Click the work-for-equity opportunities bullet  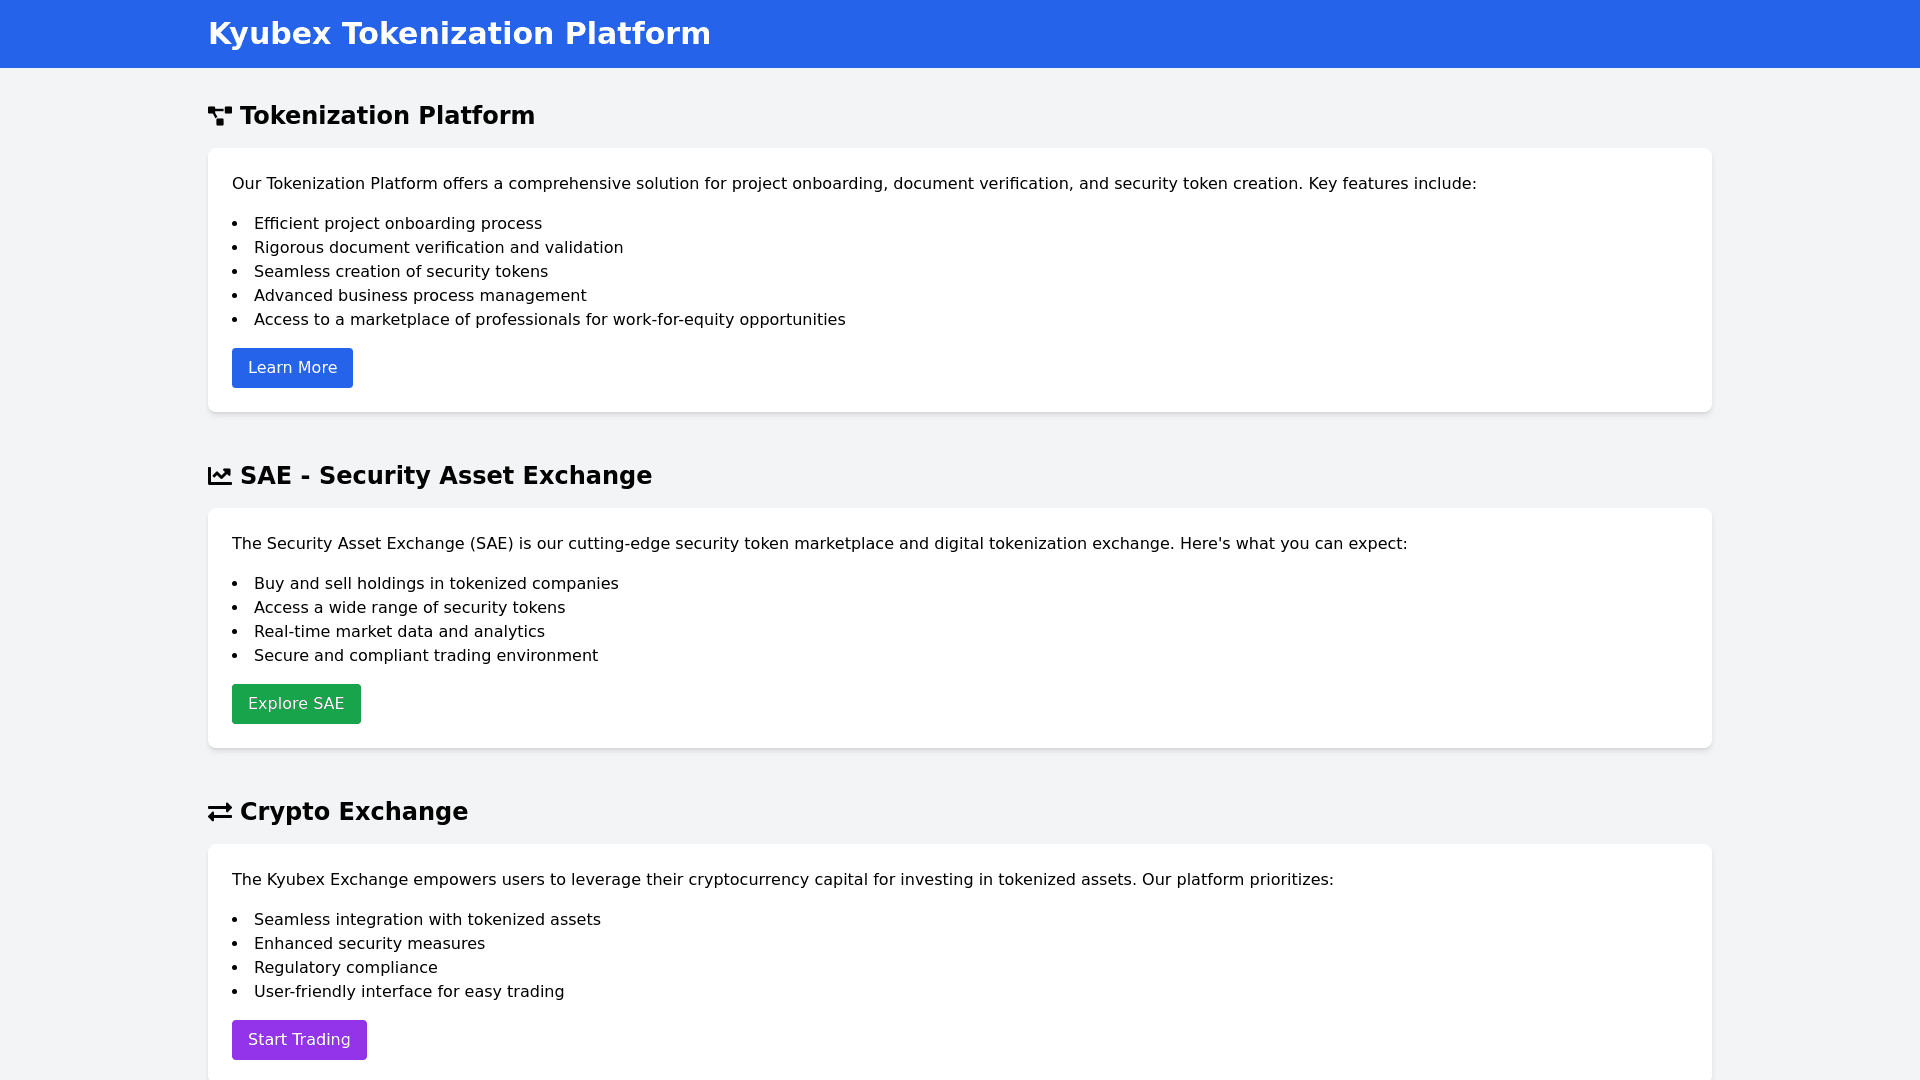pos(549,320)
